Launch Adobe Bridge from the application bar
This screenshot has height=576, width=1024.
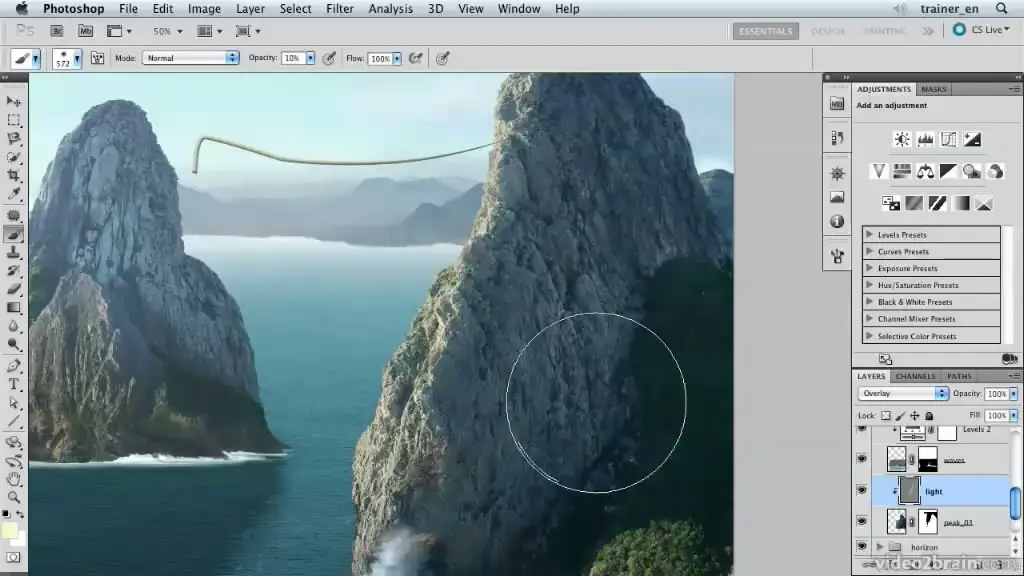57,31
